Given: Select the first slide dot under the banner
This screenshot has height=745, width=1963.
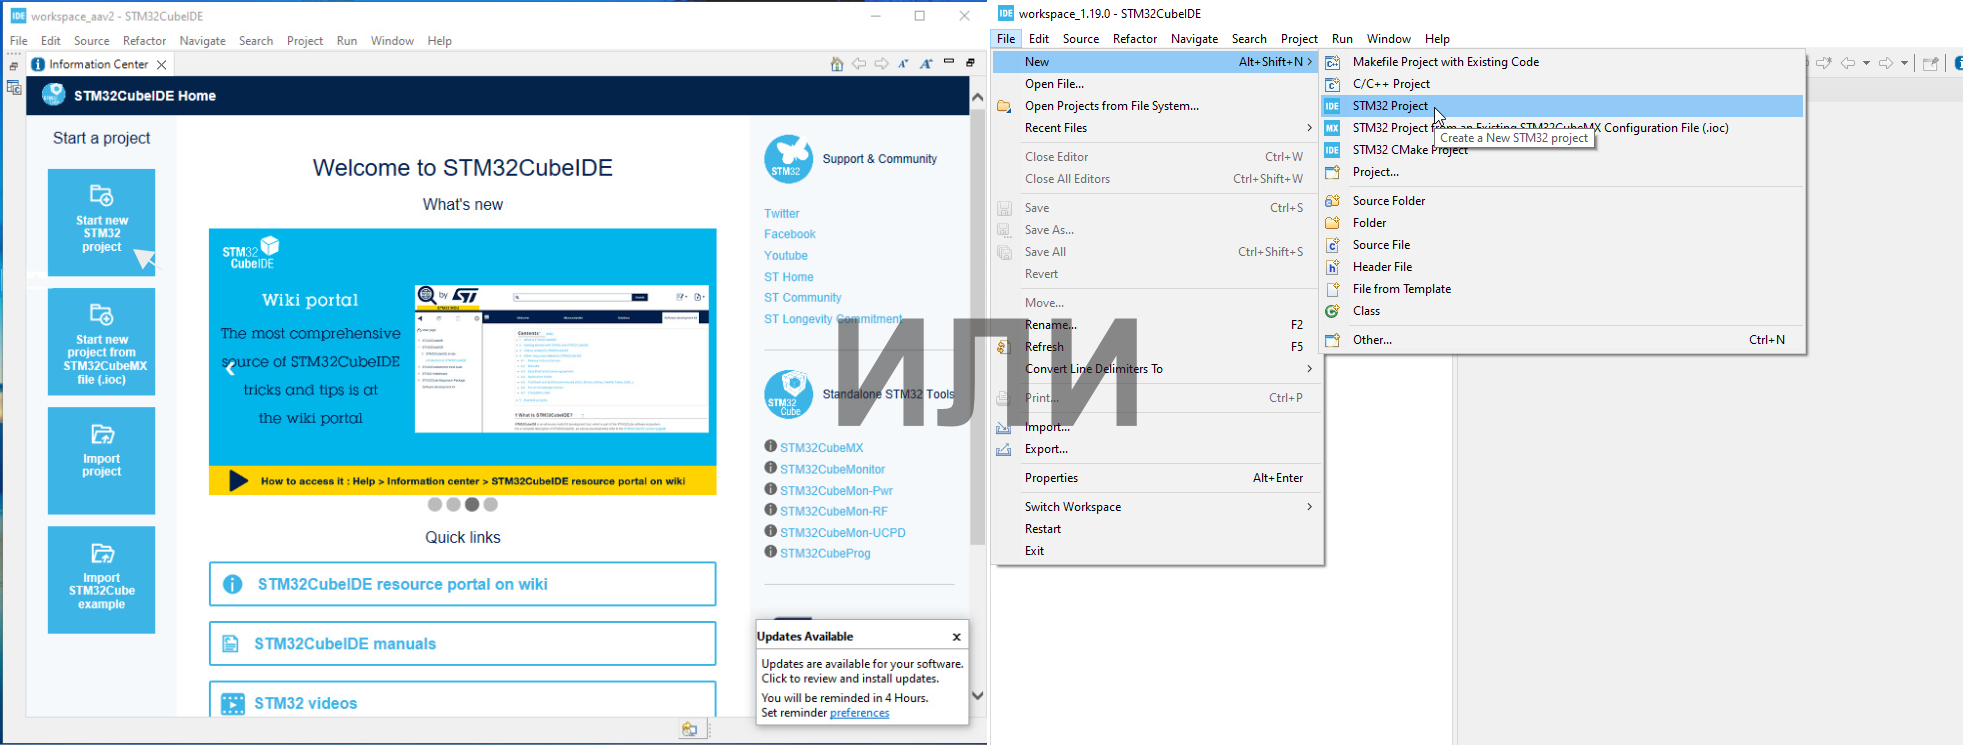Looking at the screenshot, I should point(435,505).
